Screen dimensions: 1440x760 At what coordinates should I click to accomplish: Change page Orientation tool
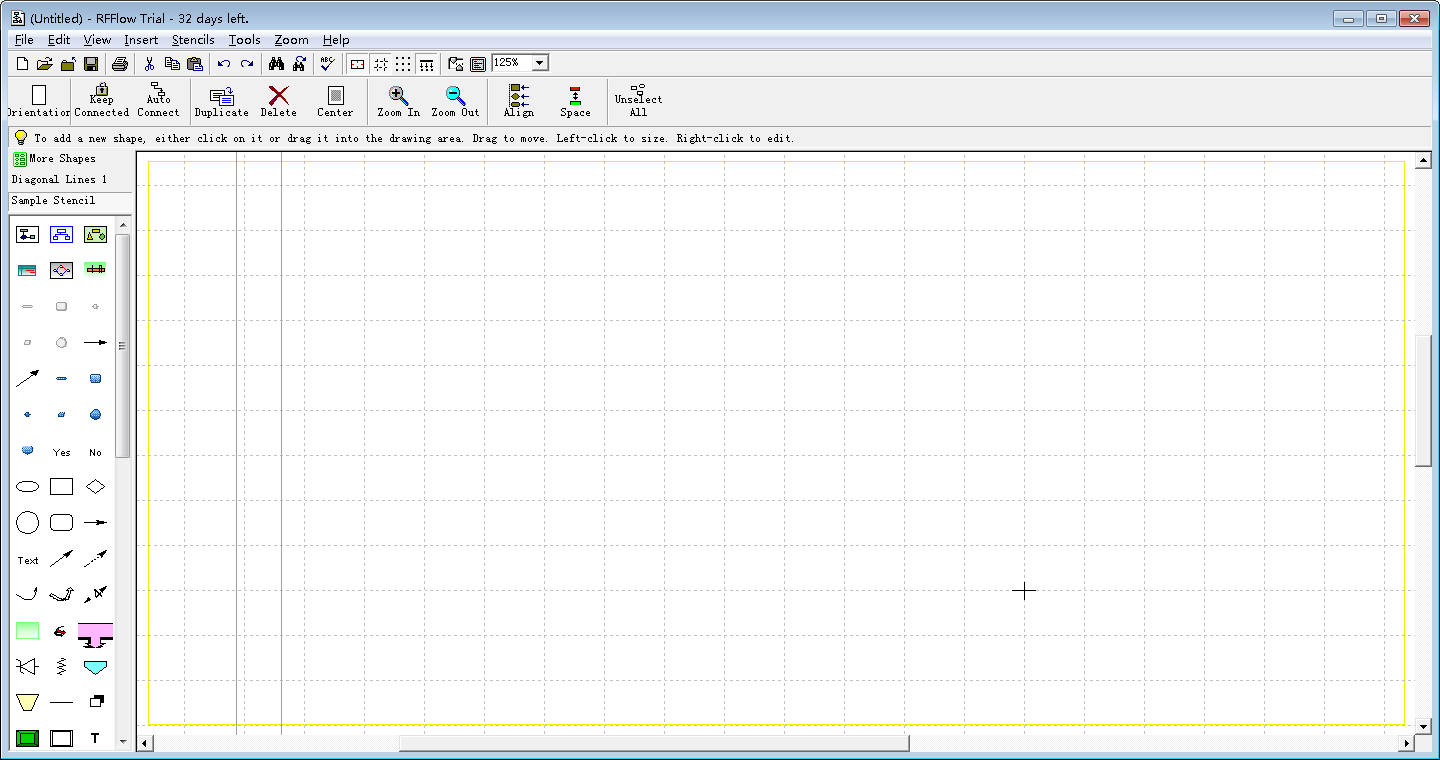[39, 101]
